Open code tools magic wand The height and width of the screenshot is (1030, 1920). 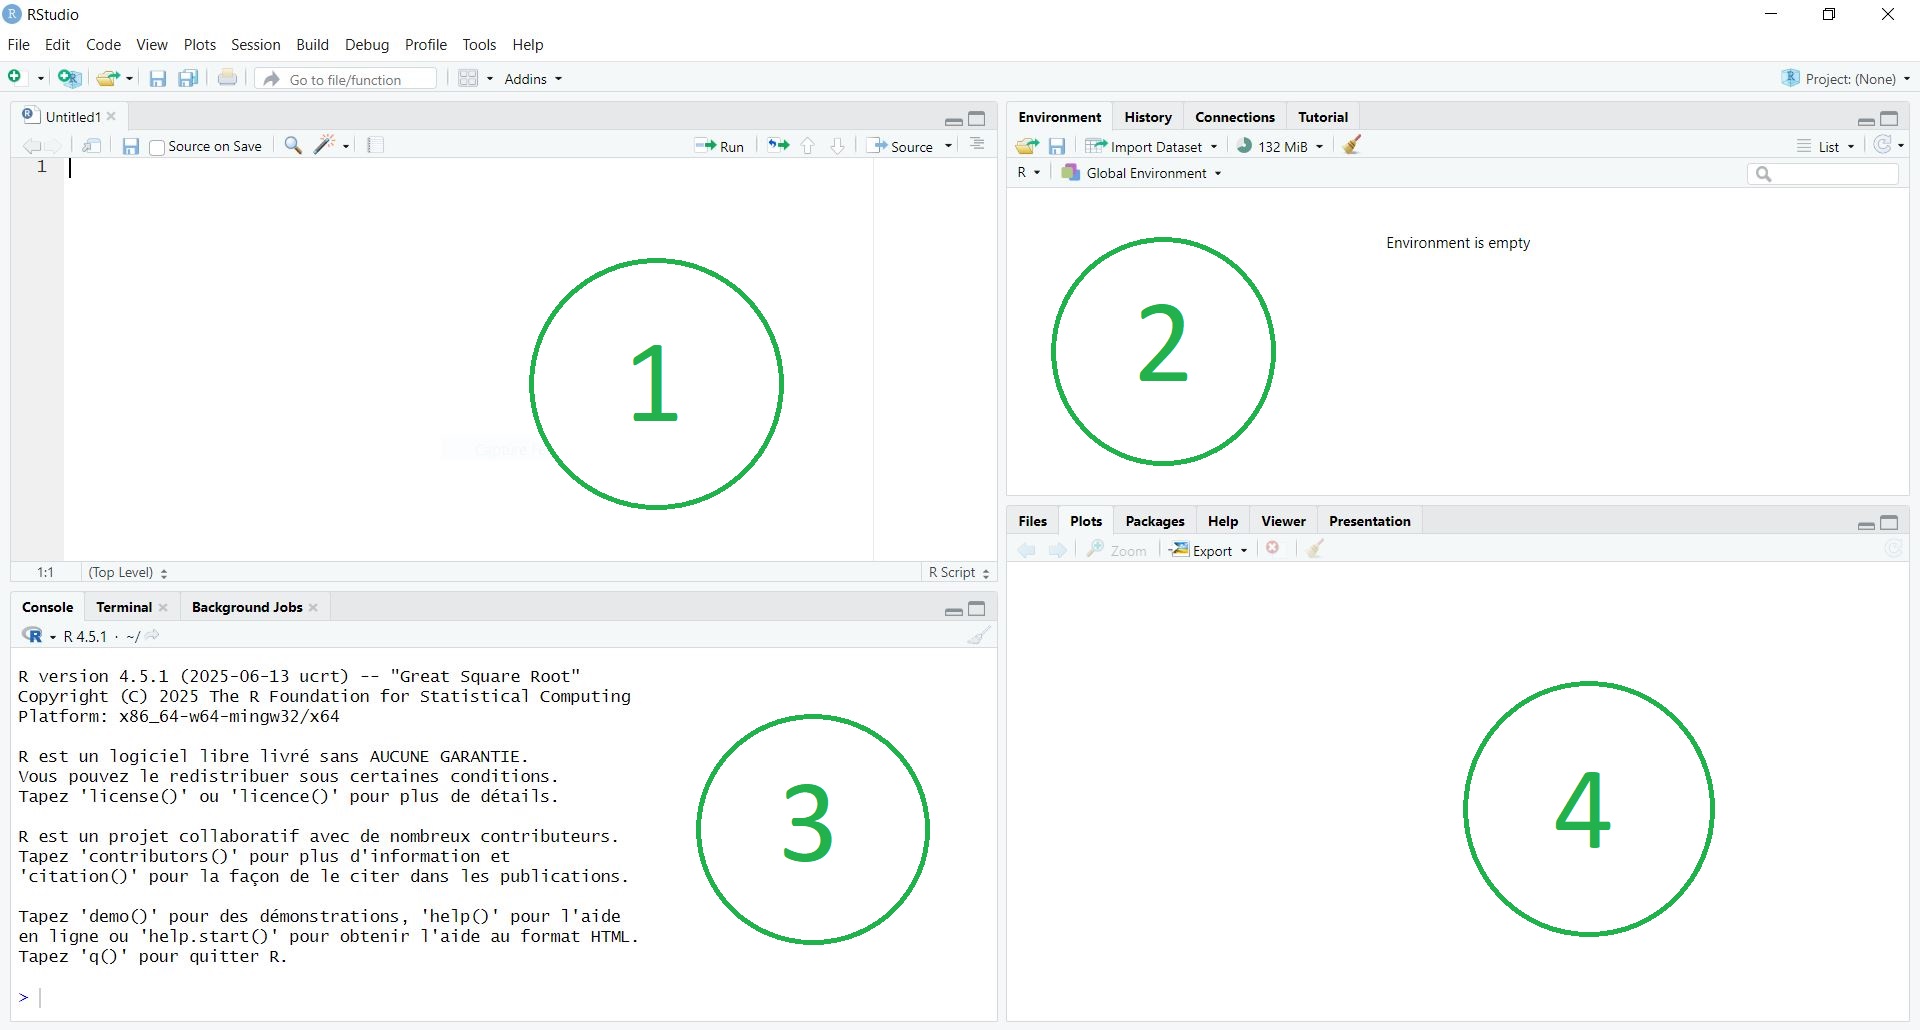[324, 145]
